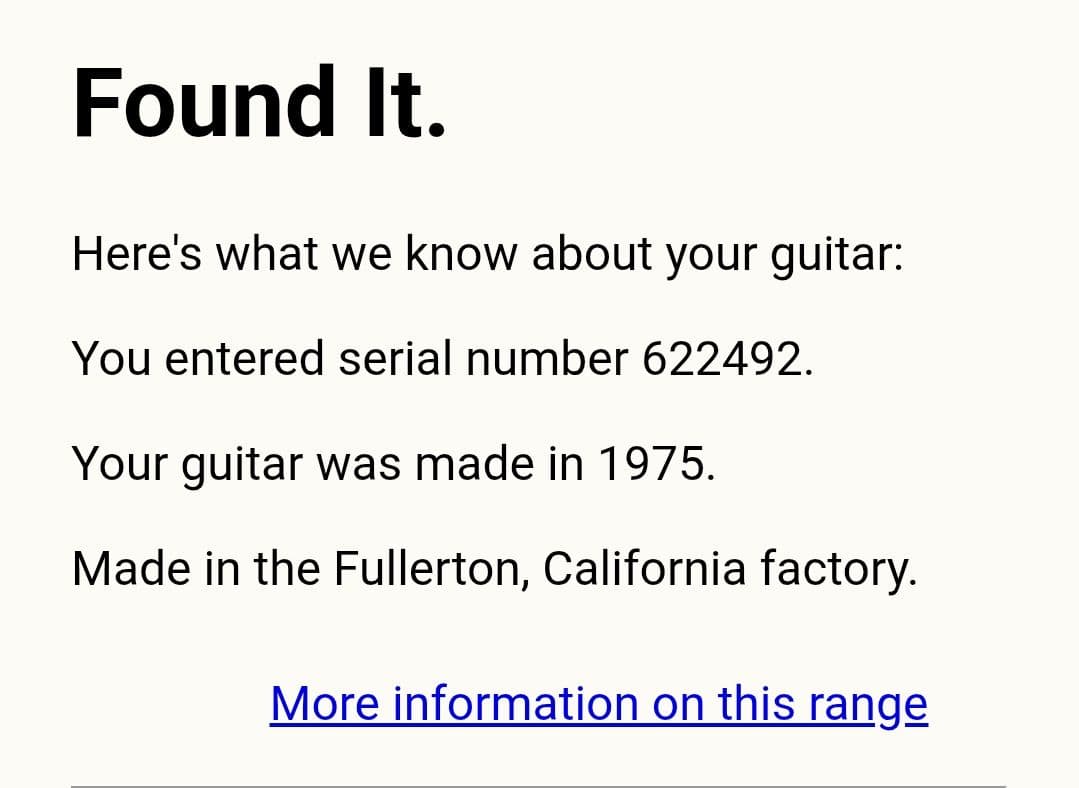Click the word "information" in the link

515,703
